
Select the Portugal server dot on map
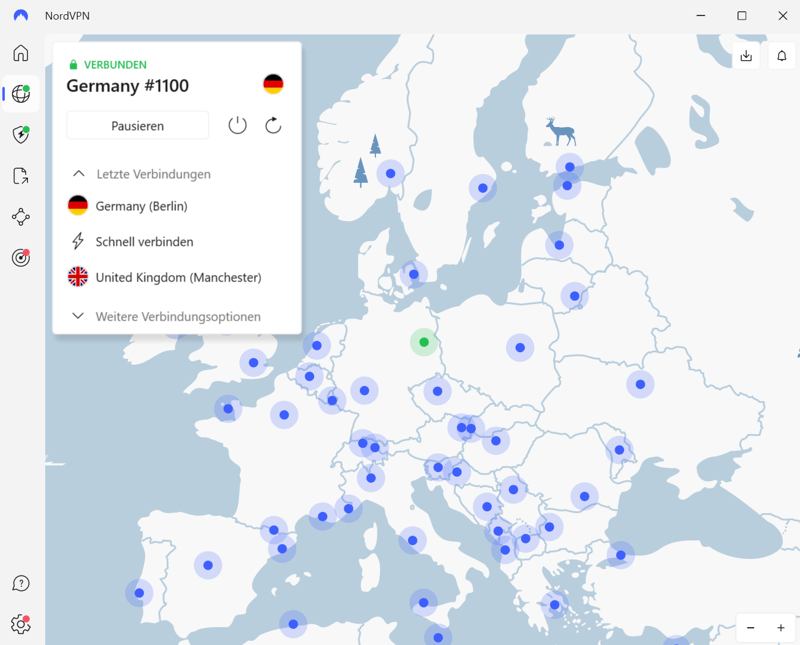pos(139,593)
